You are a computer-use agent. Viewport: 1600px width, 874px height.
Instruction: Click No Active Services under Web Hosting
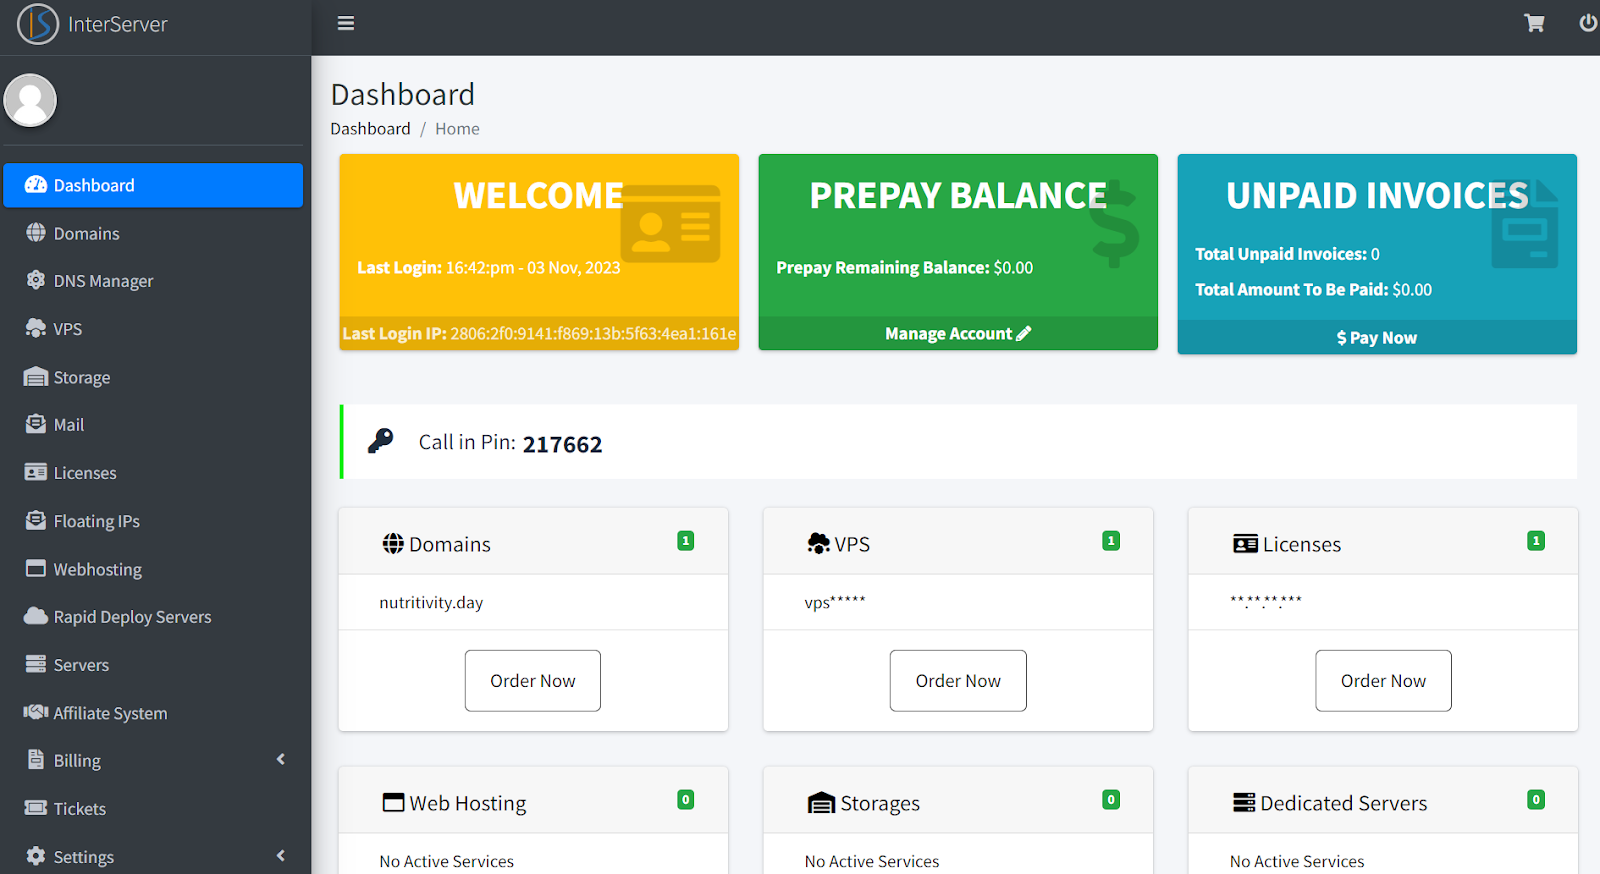click(x=446, y=861)
